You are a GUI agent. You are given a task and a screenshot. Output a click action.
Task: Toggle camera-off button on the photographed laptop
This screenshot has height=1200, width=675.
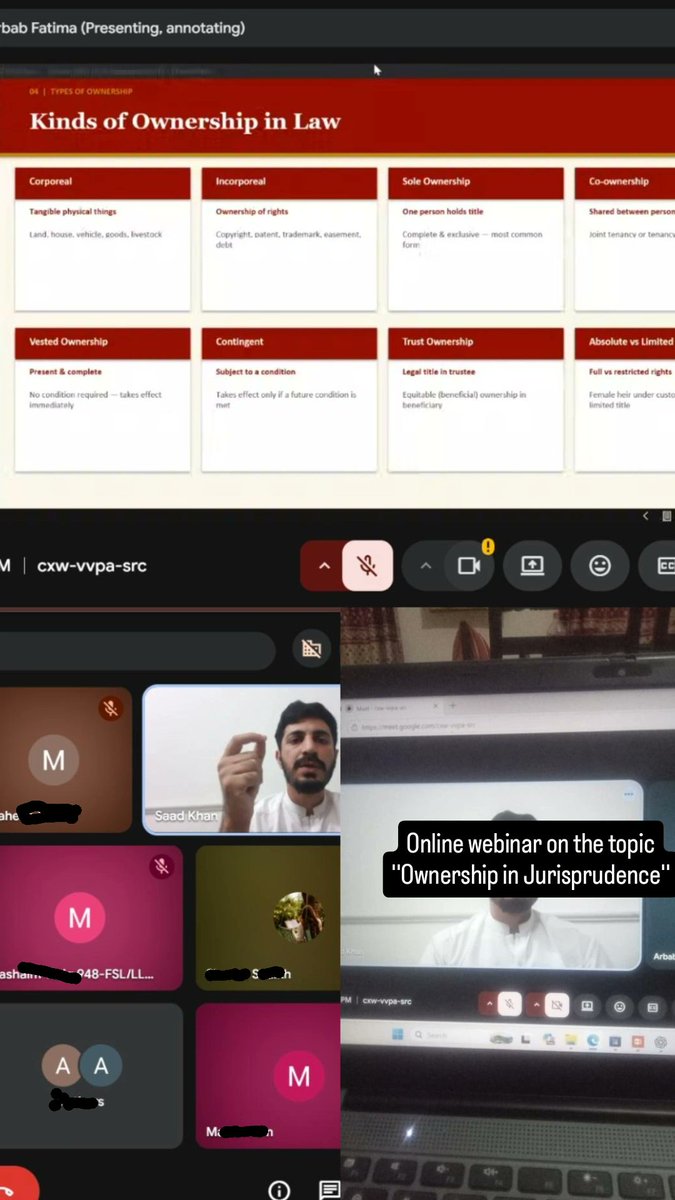[557, 1004]
